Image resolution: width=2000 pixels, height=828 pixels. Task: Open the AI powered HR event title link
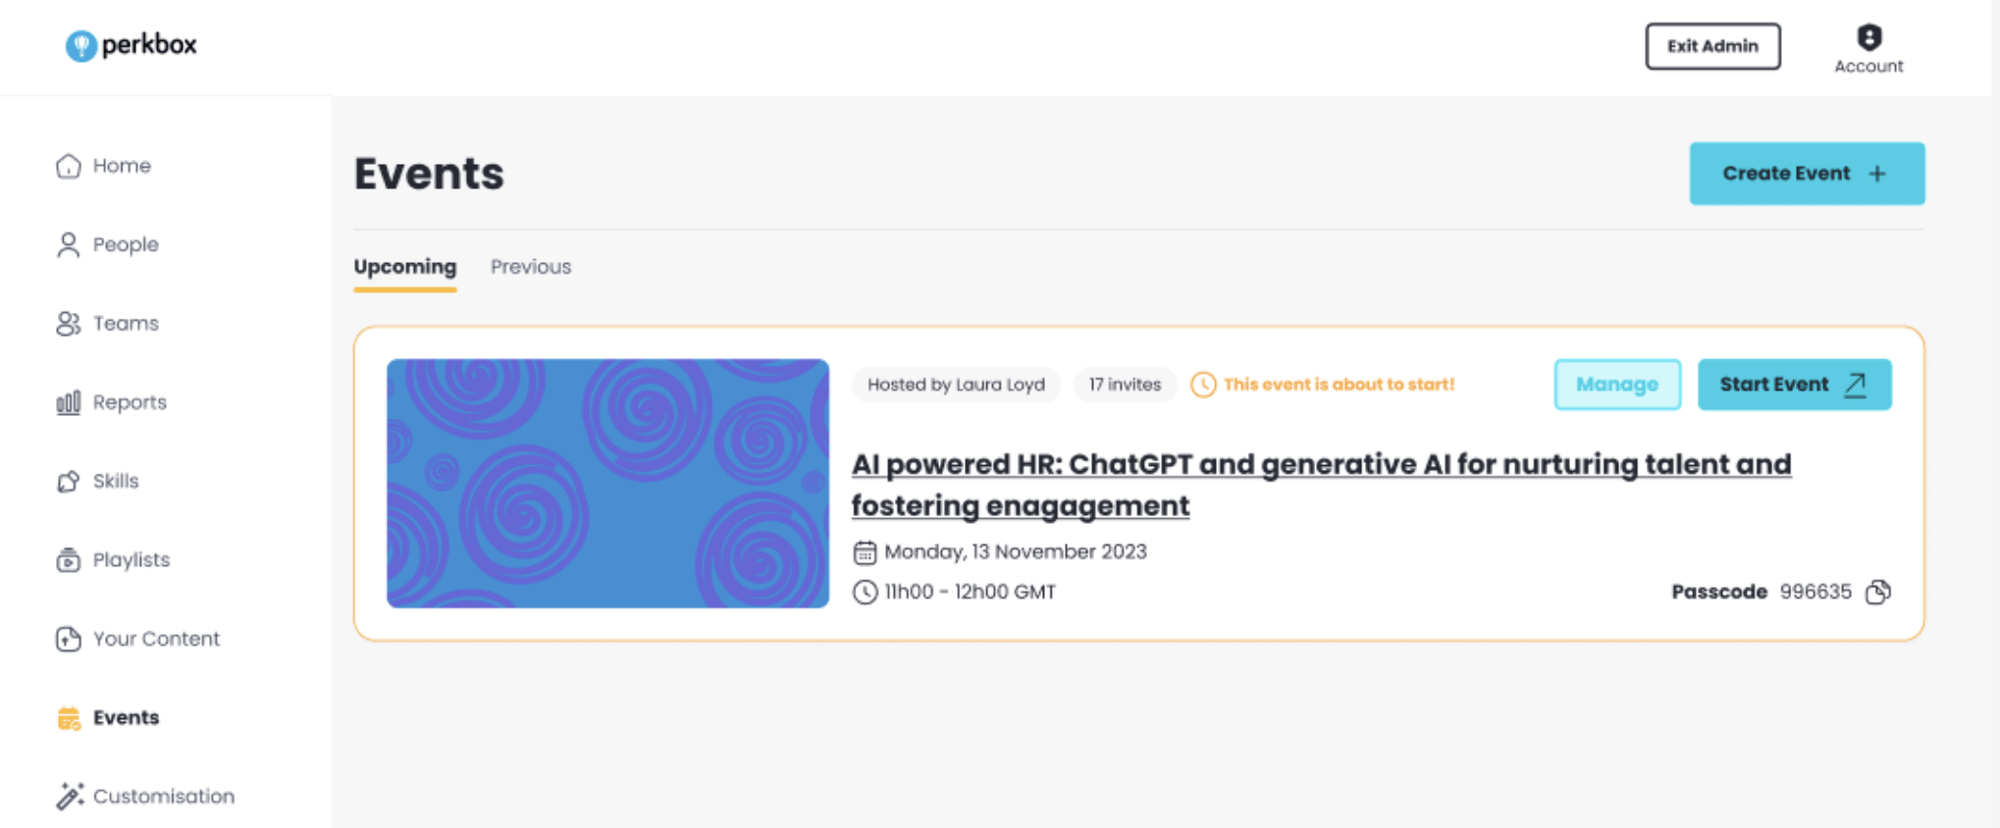click(x=1321, y=485)
